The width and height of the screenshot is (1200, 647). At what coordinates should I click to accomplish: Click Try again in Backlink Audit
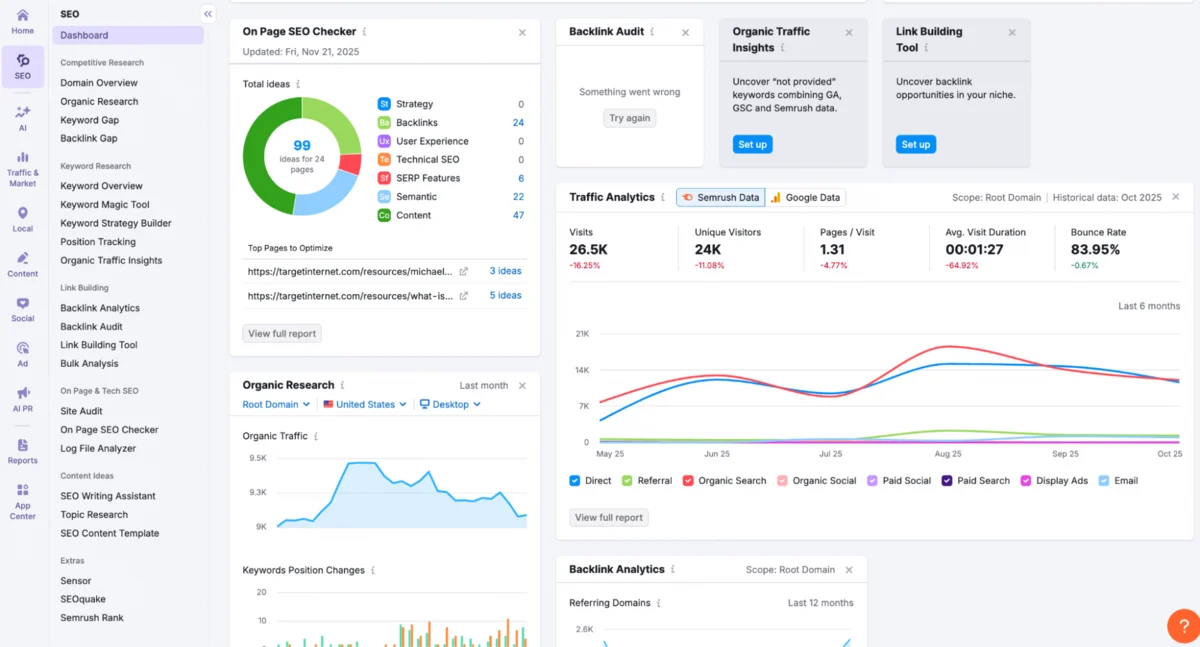630,118
